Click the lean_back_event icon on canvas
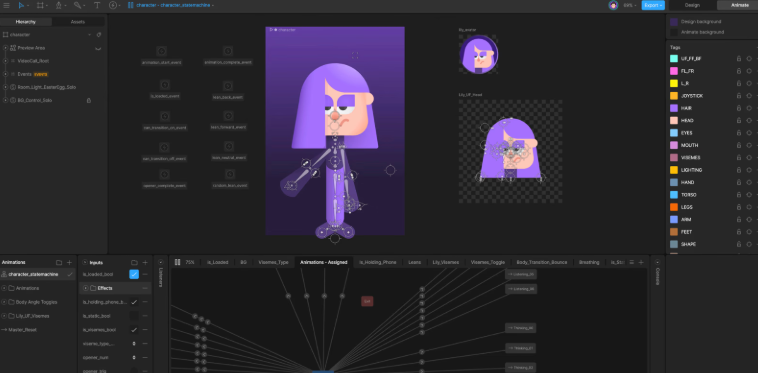This screenshot has width=758, height=373. pos(228,86)
